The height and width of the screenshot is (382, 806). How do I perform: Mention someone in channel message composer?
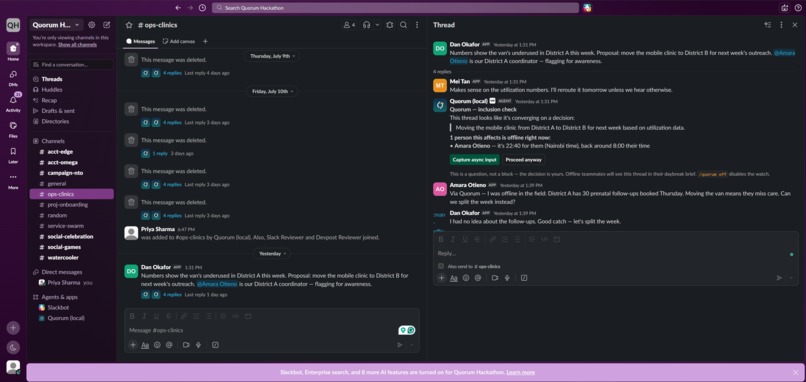169,345
